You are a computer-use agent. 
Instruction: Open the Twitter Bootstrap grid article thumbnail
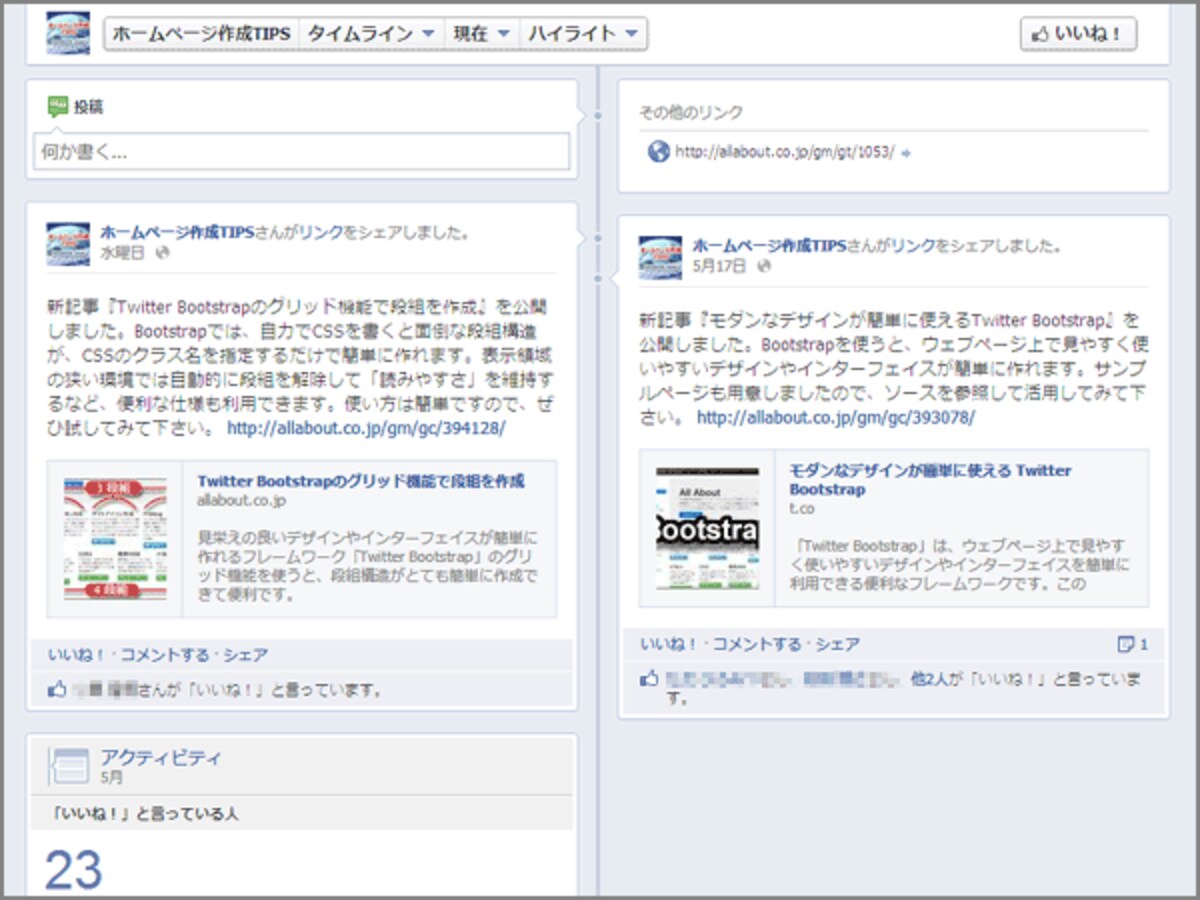point(116,539)
